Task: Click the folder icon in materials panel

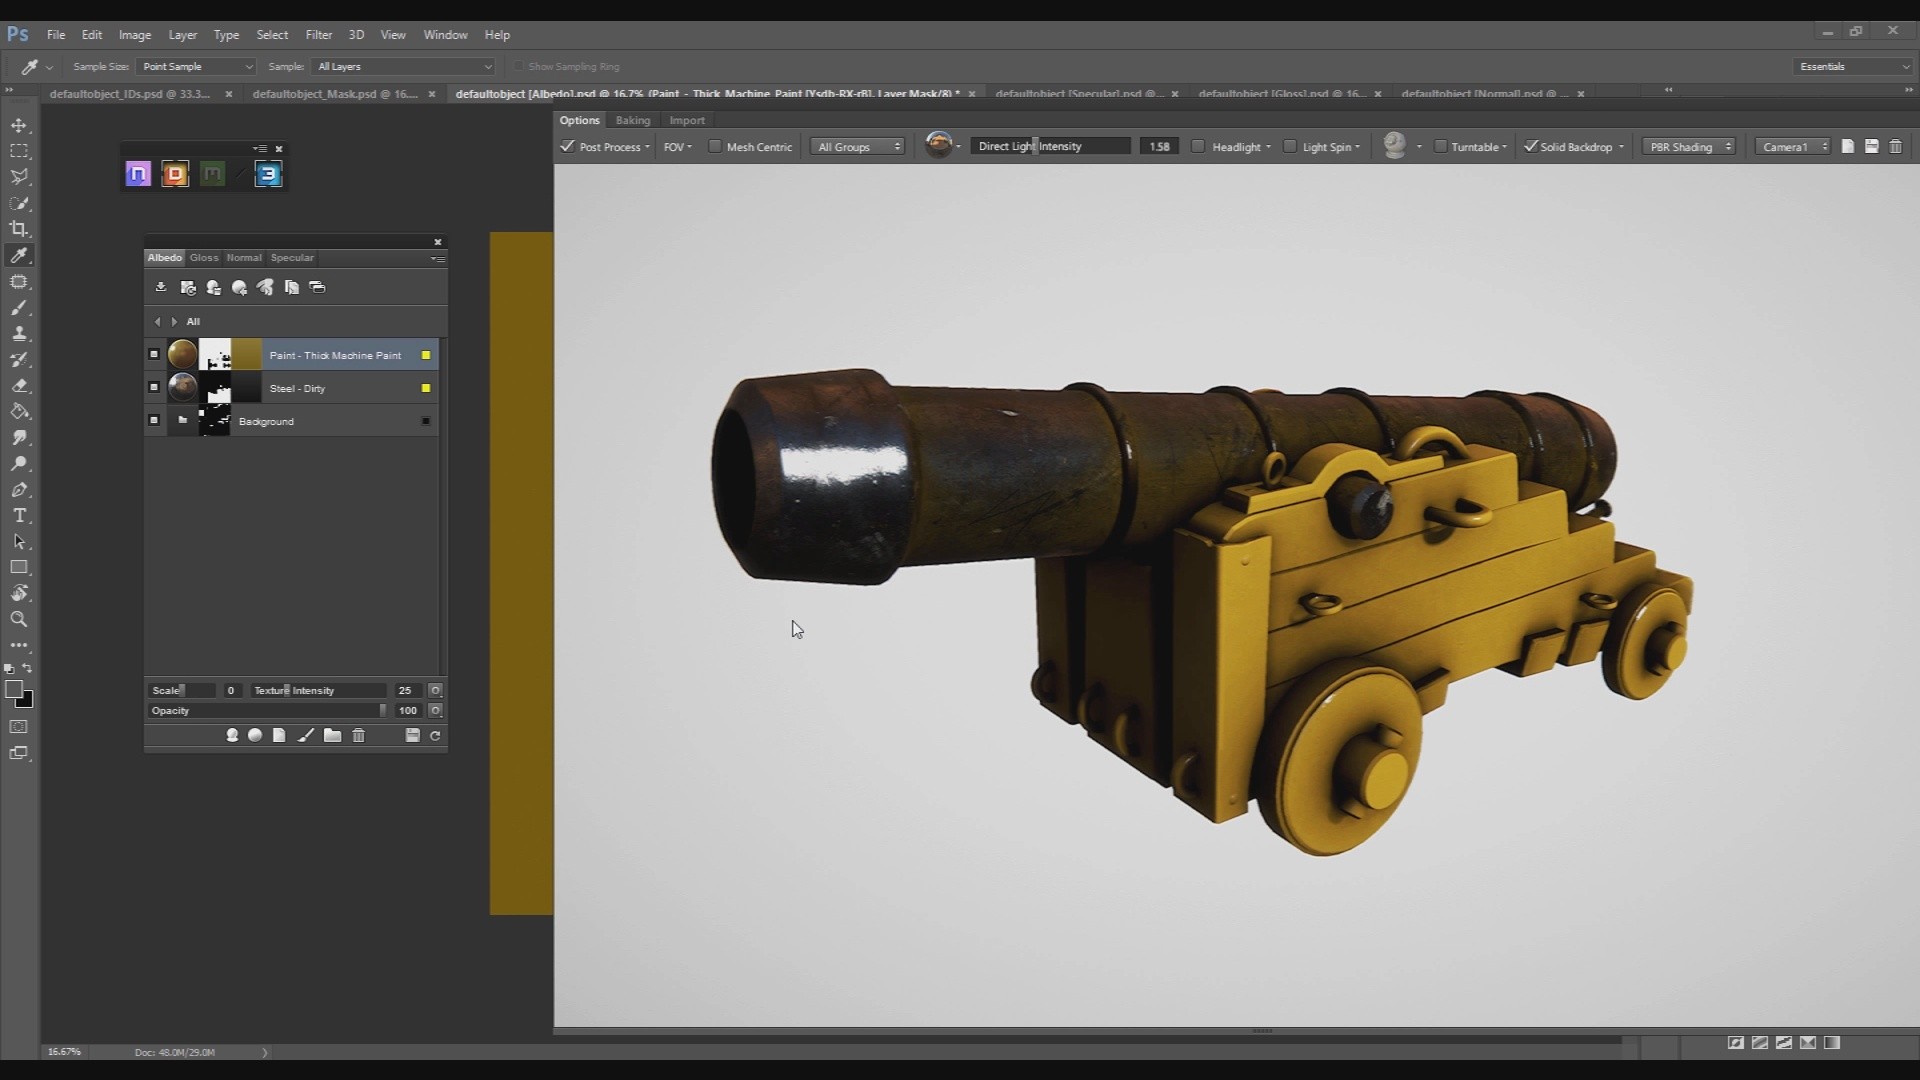Action: [x=332, y=736]
